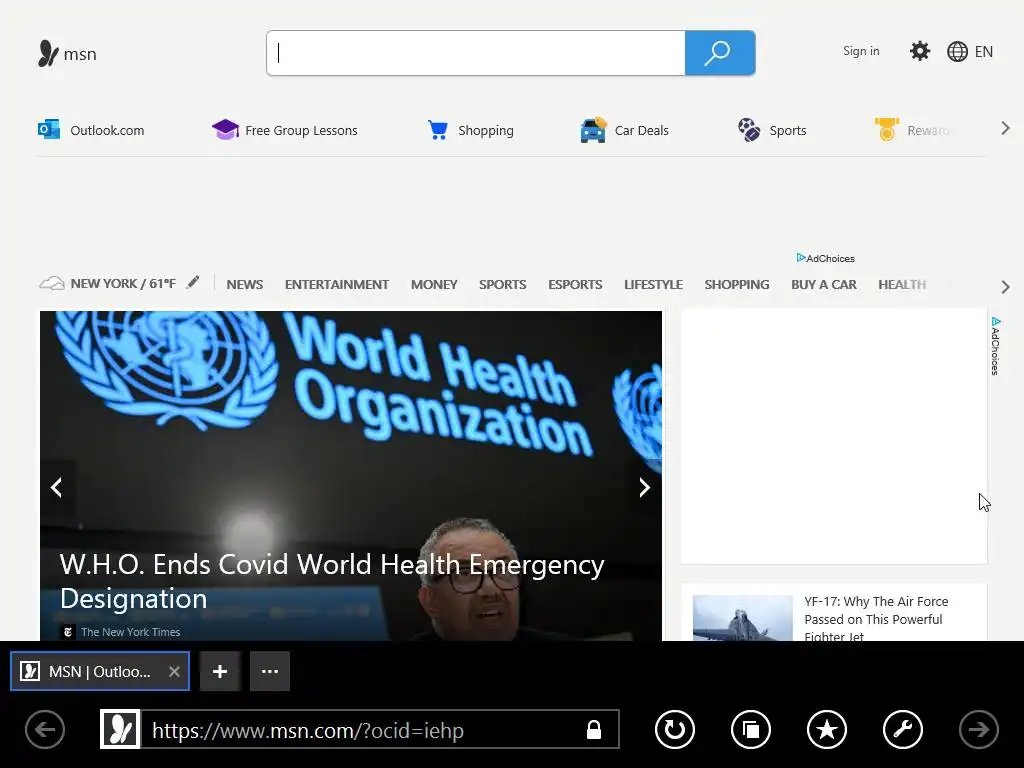This screenshot has height=768, width=1024.
Task: Click the Rewards medal icon
Action: pyautogui.click(x=887, y=129)
